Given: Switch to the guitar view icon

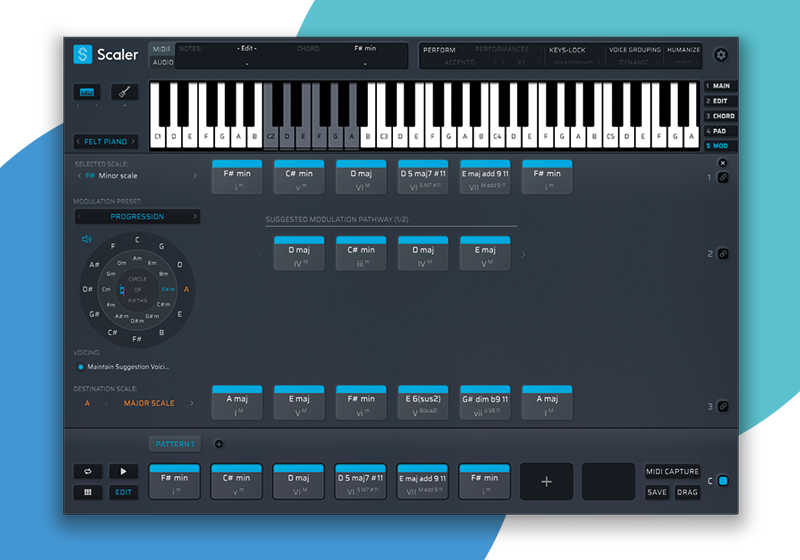Looking at the screenshot, I should pos(124,92).
